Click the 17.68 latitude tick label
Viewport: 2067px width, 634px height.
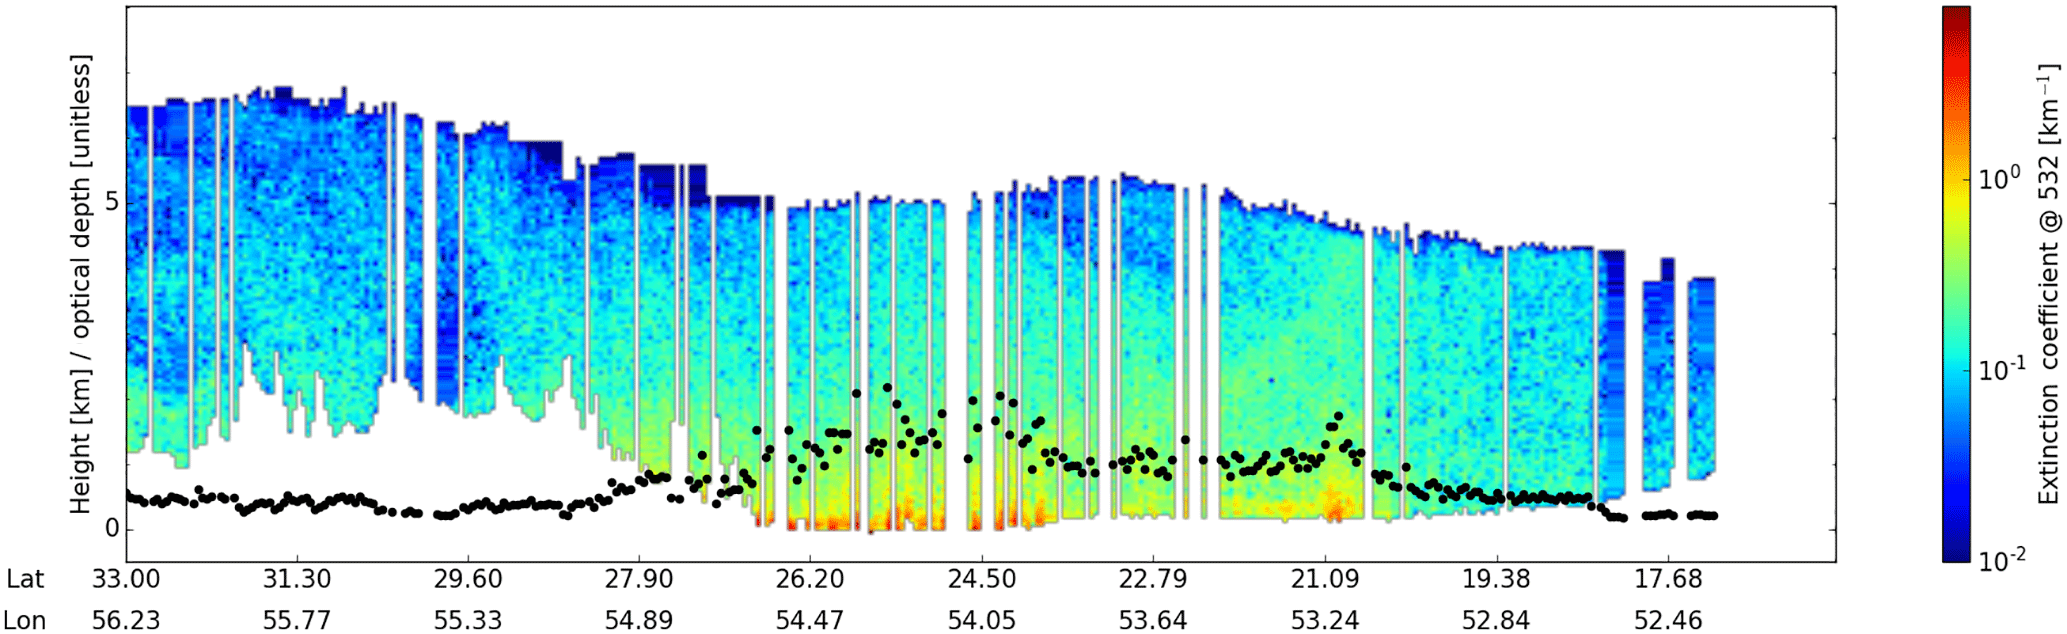(x=1667, y=580)
